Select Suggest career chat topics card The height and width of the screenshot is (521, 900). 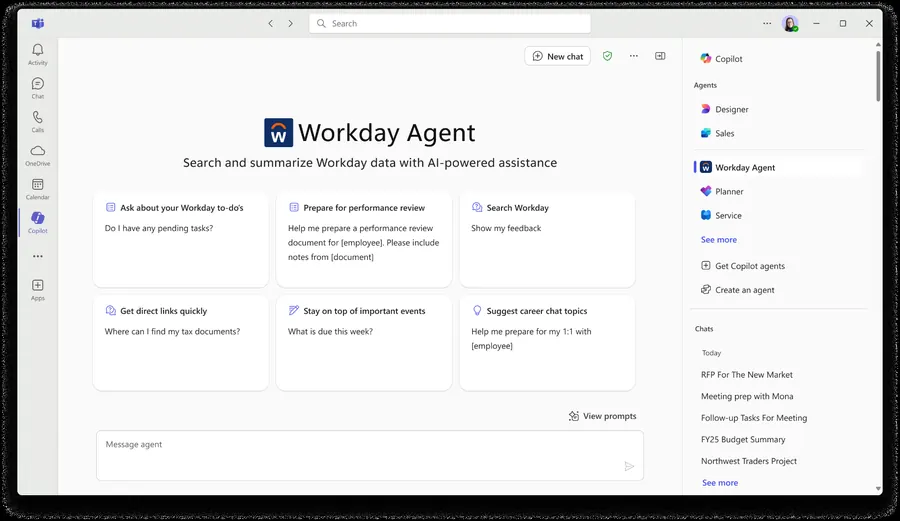point(547,343)
